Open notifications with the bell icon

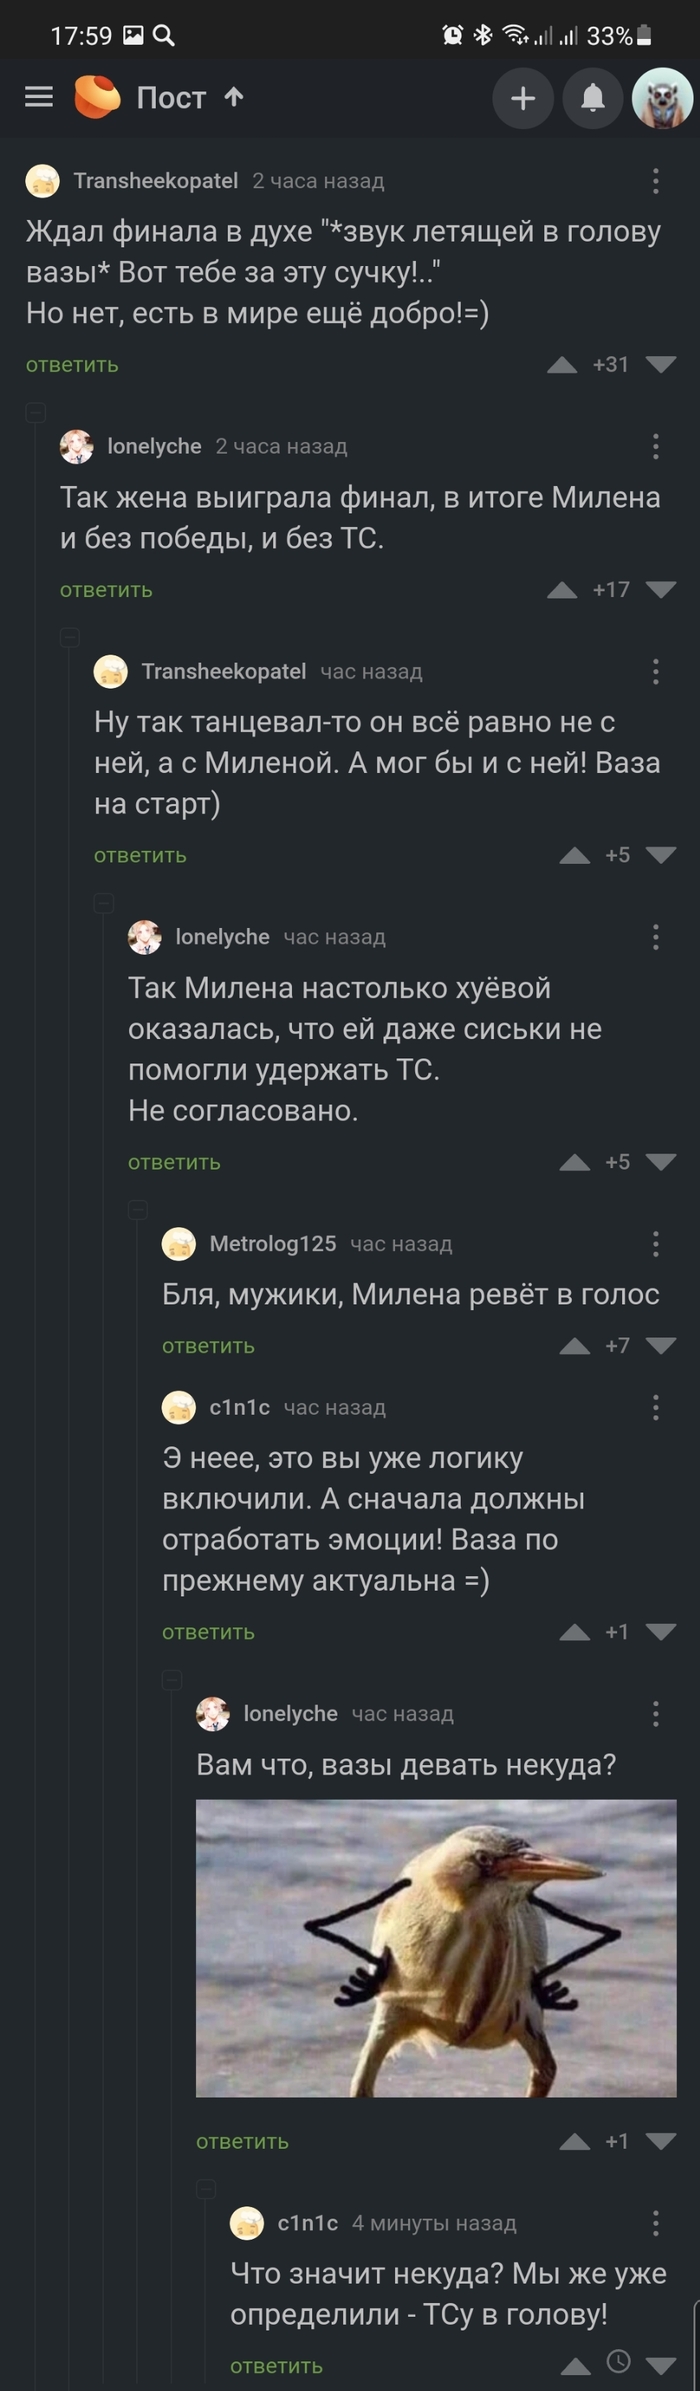pos(592,98)
